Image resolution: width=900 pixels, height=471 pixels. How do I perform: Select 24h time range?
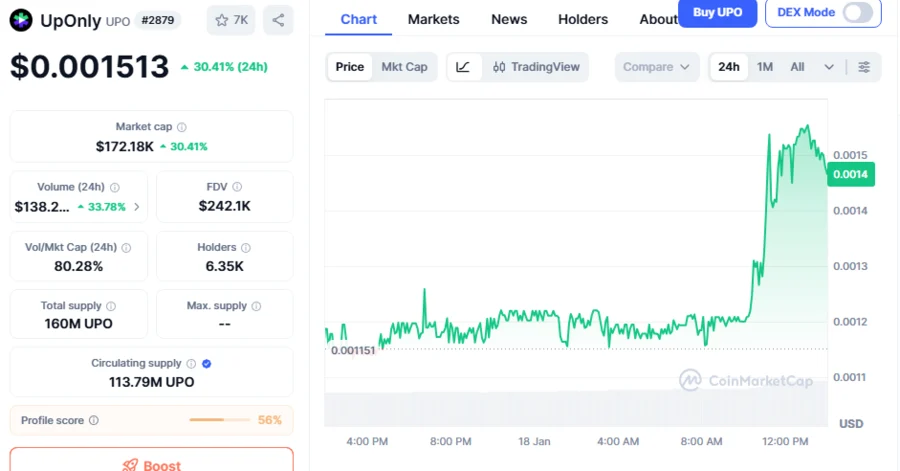pos(729,67)
